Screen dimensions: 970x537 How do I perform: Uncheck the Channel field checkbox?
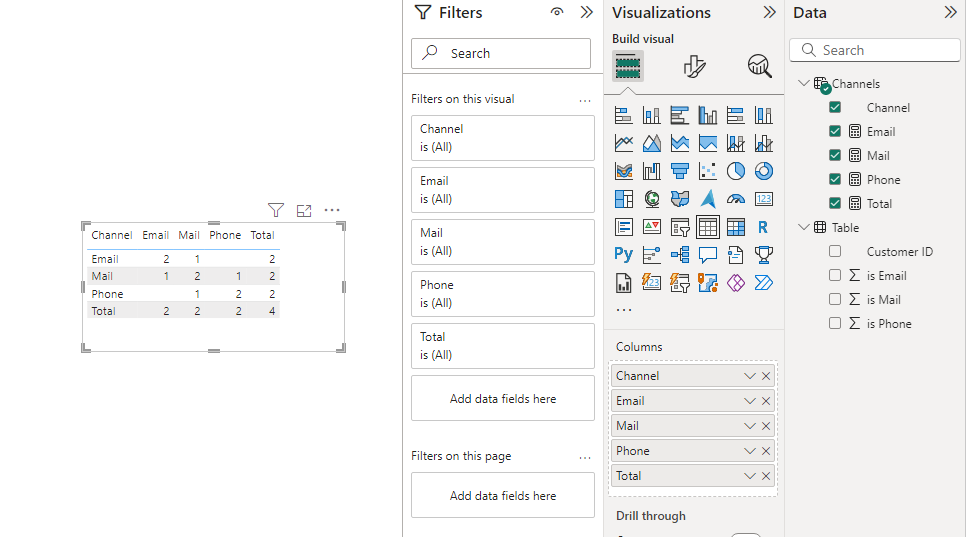pos(835,107)
